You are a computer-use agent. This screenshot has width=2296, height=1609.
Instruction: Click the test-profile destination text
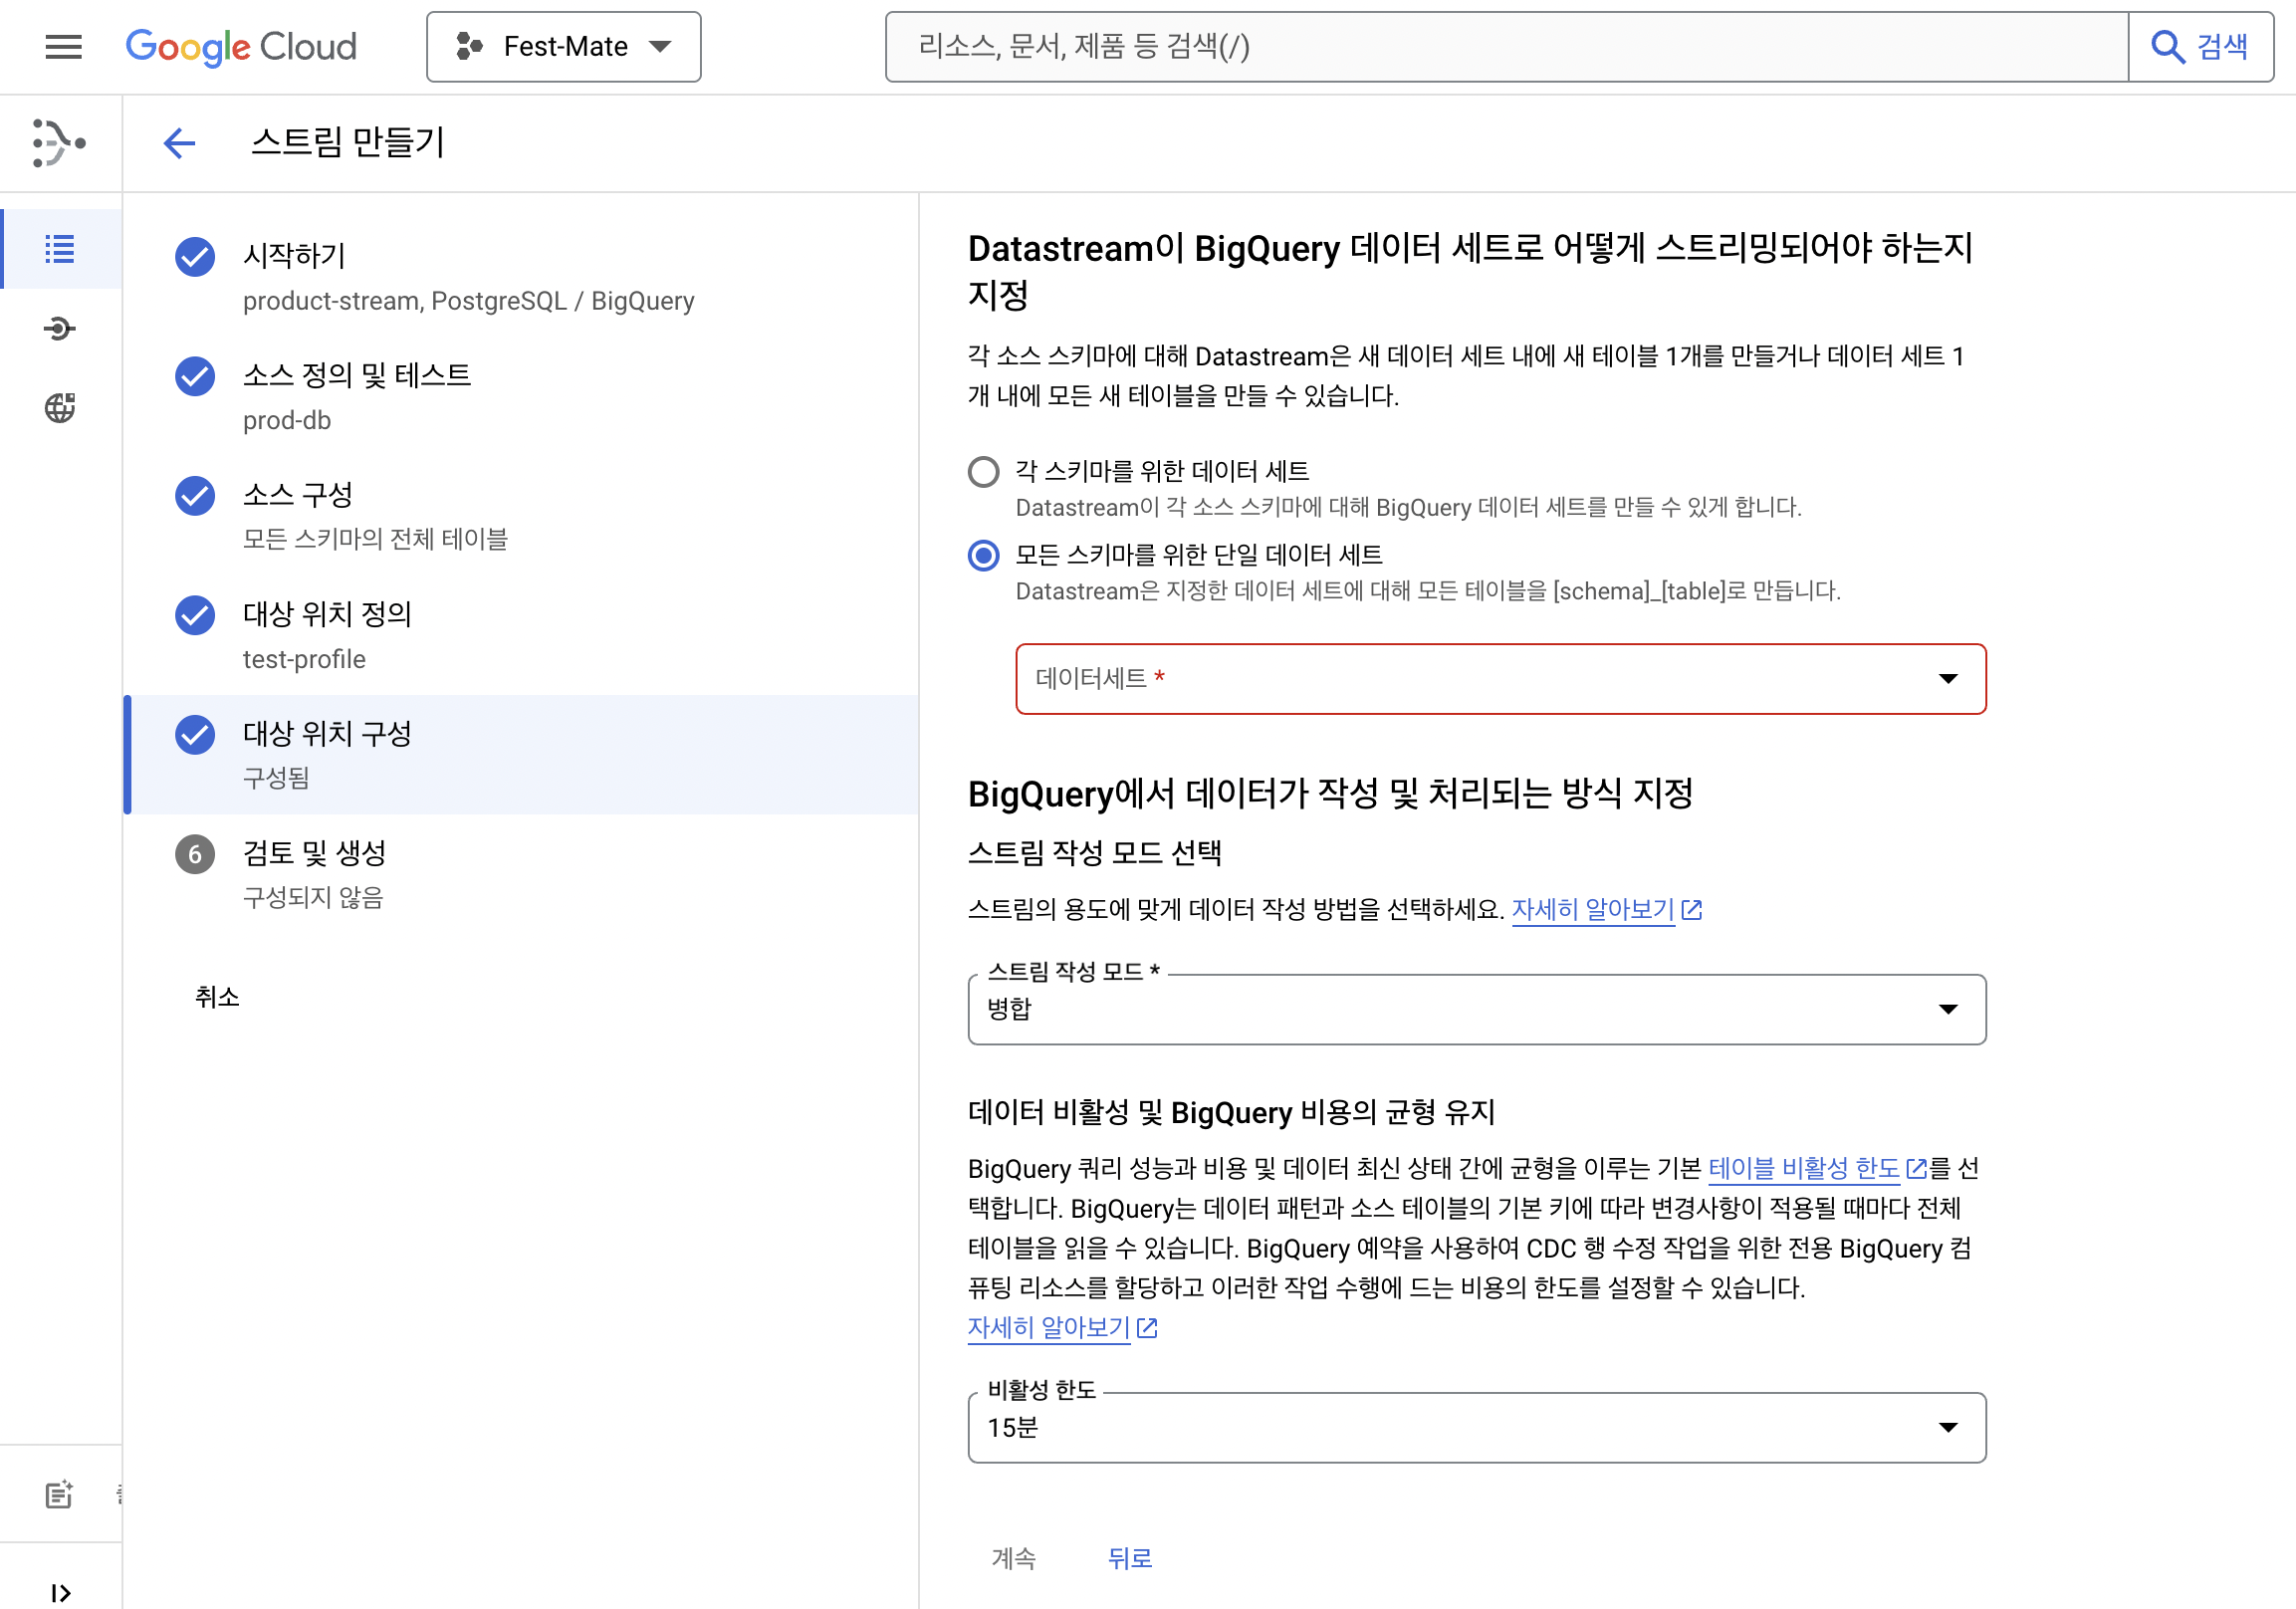(x=304, y=659)
